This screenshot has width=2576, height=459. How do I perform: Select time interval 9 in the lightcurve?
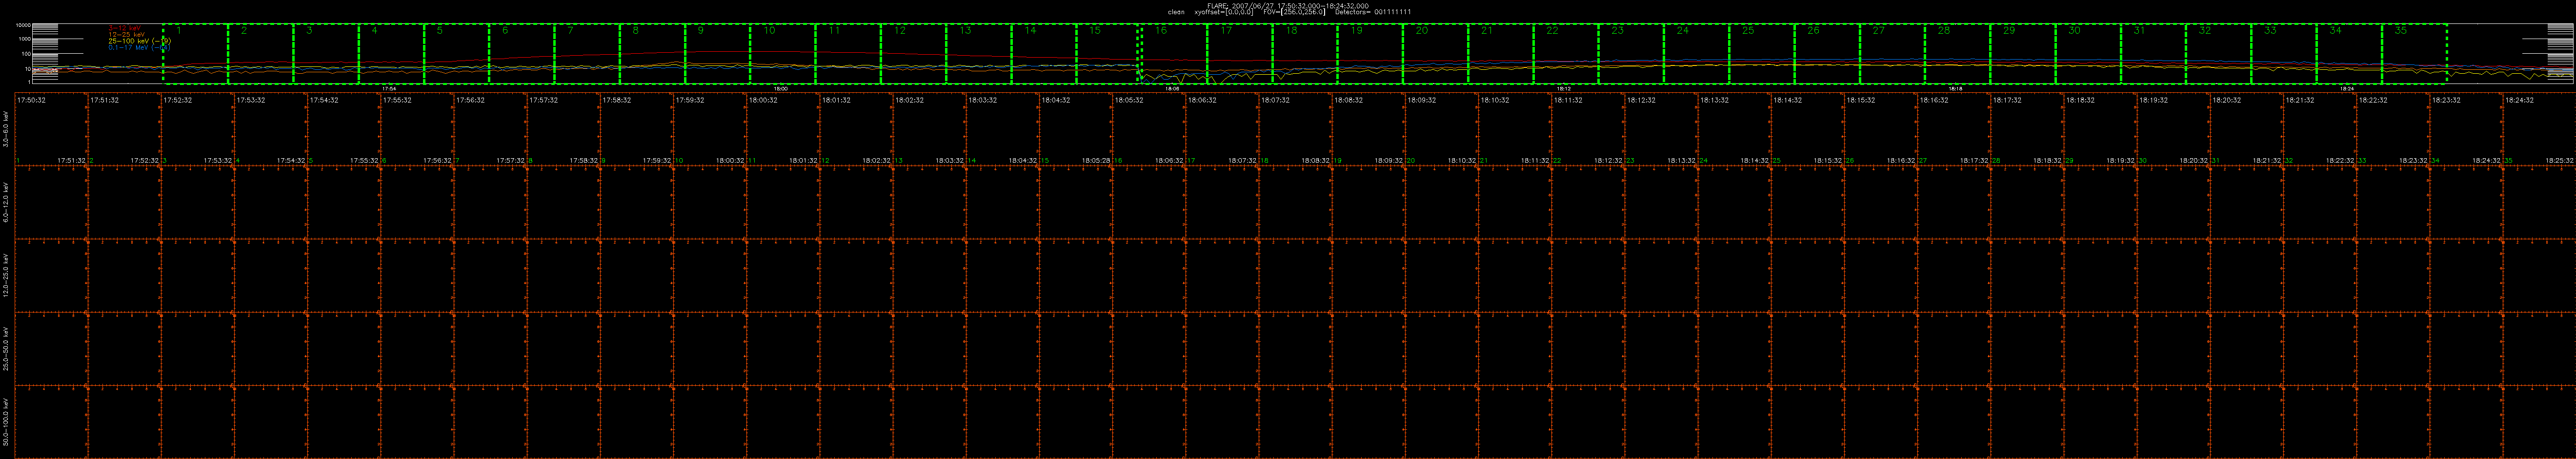point(717,54)
